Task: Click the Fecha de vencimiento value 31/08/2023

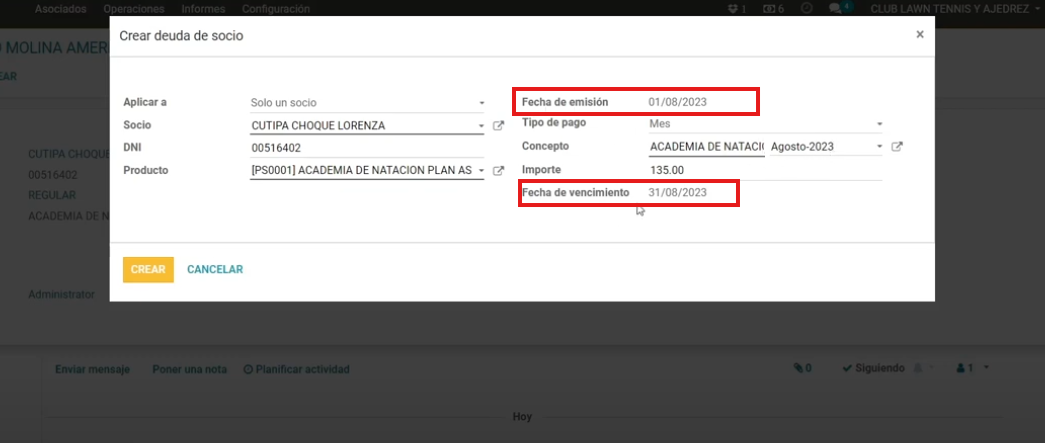Action: click(677, 193)
